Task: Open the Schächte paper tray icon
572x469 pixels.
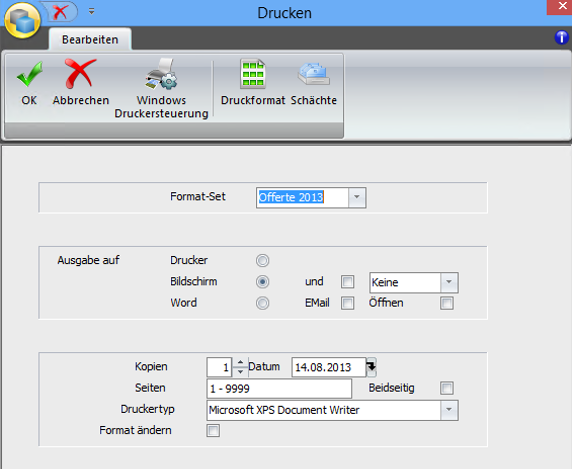Action: tap(314, 74)
